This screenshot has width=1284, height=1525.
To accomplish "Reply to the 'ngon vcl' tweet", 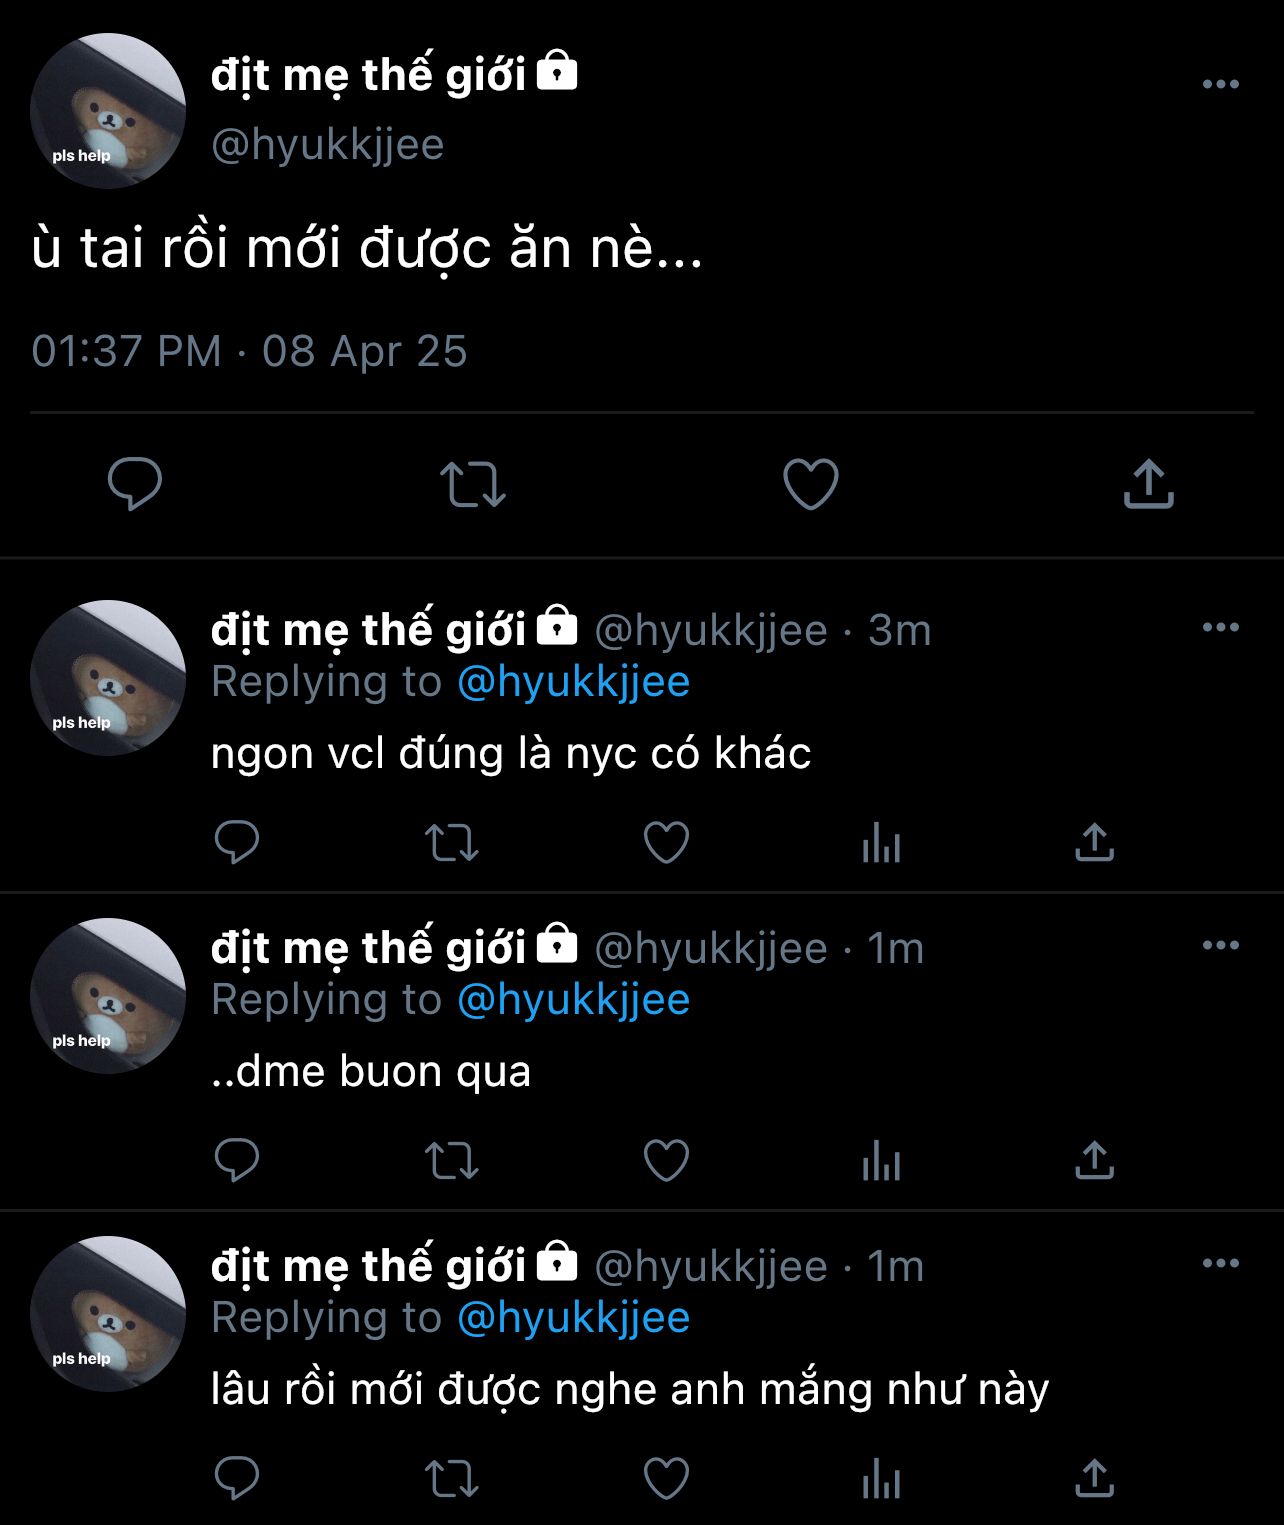I will pyautogui.click(x=237, y=842).
